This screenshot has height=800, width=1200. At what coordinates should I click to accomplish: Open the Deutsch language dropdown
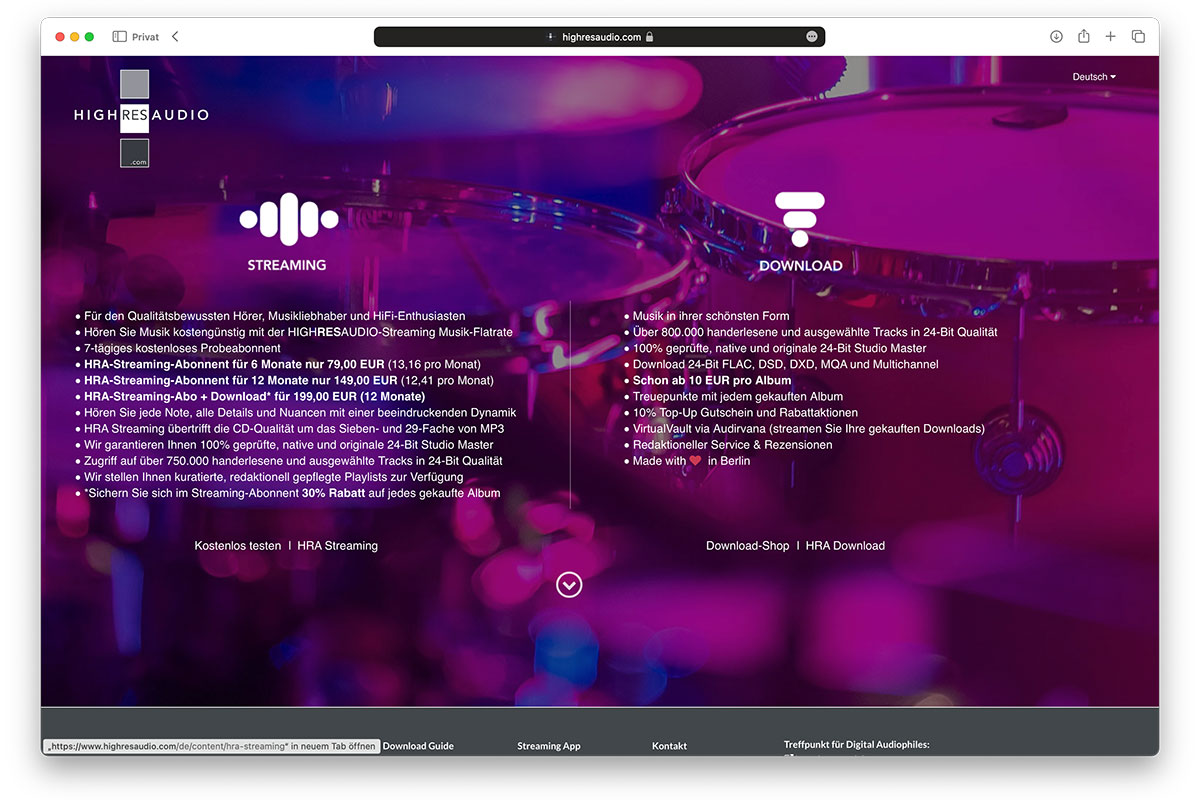click(x=1094, y=77)
